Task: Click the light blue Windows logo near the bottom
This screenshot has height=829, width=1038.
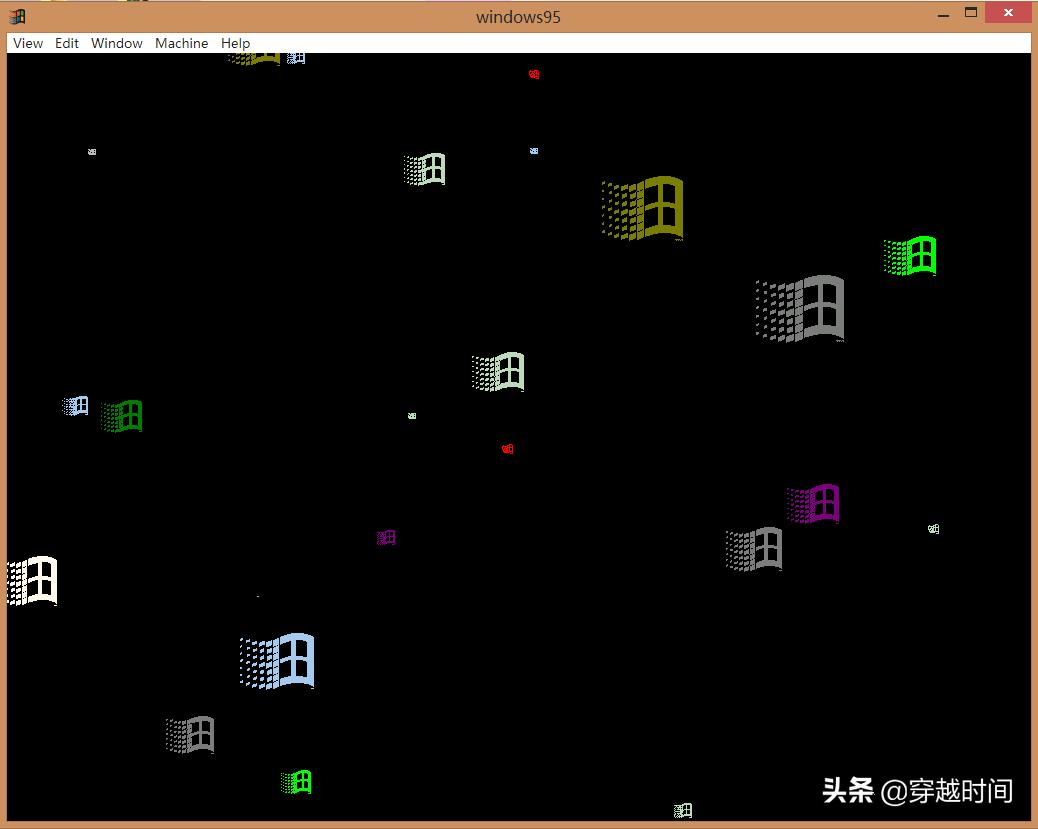Action: (x=277, y=660)
